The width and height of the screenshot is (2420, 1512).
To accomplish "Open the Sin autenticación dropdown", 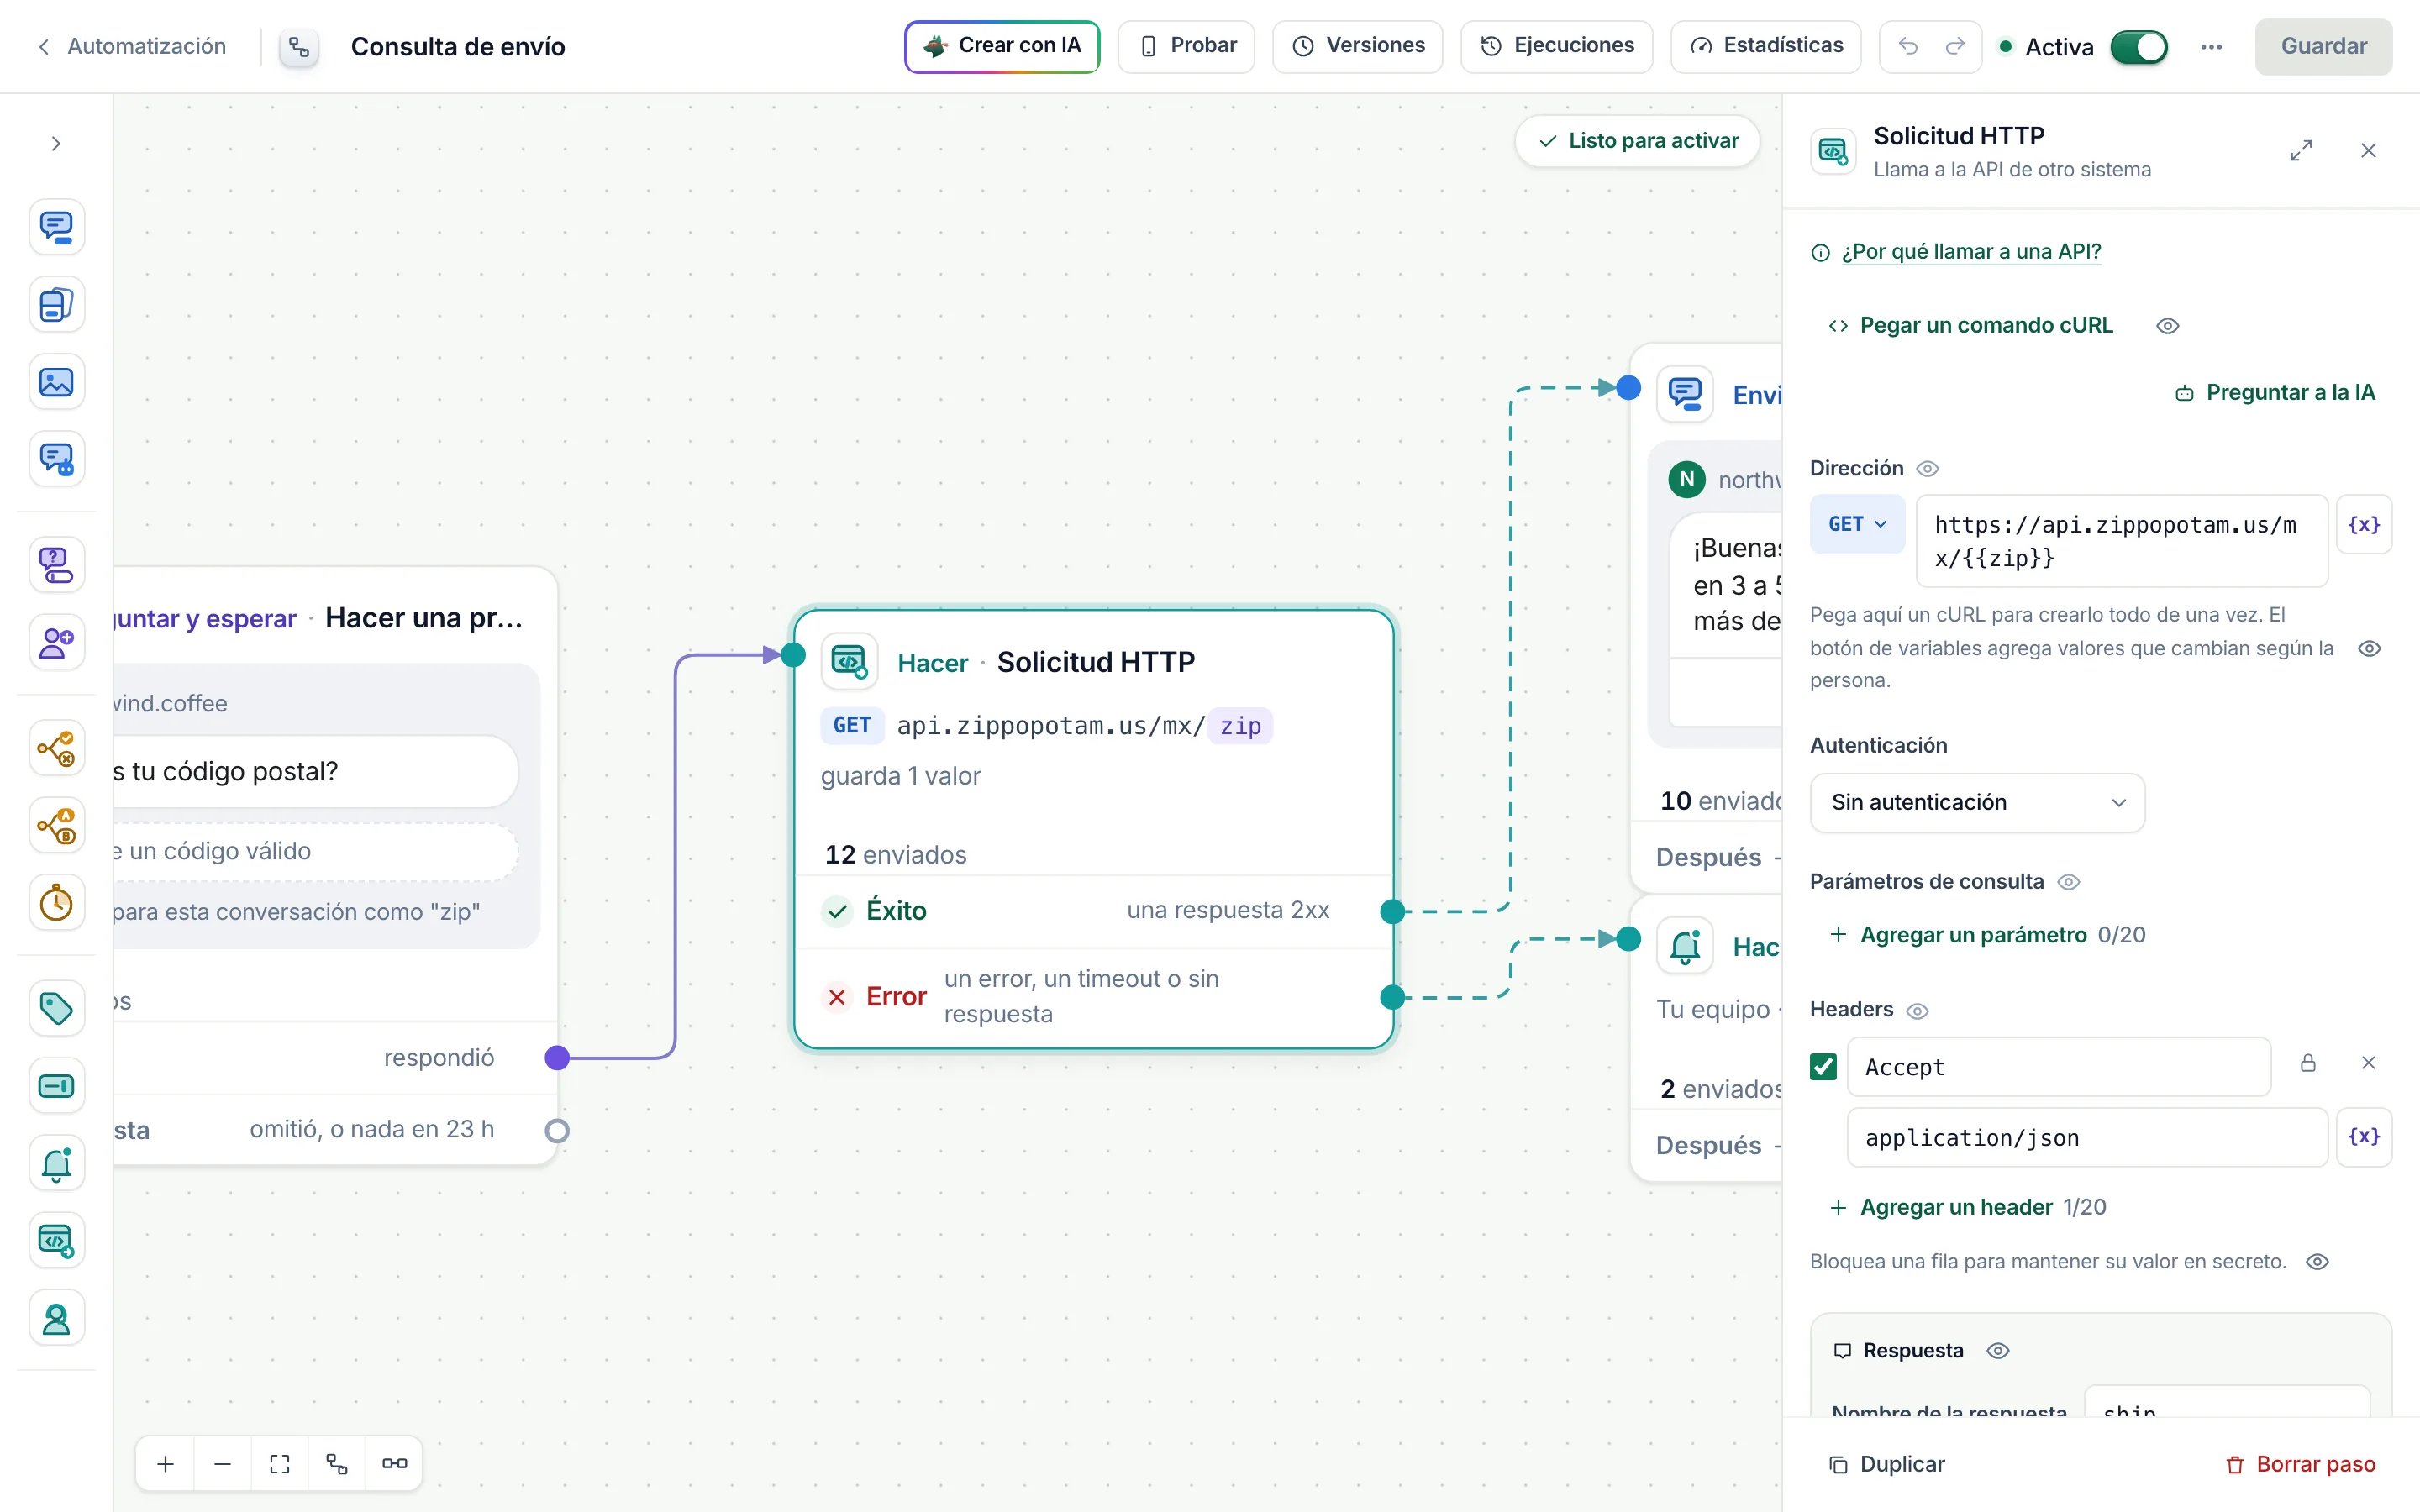I will point(1977,803).
